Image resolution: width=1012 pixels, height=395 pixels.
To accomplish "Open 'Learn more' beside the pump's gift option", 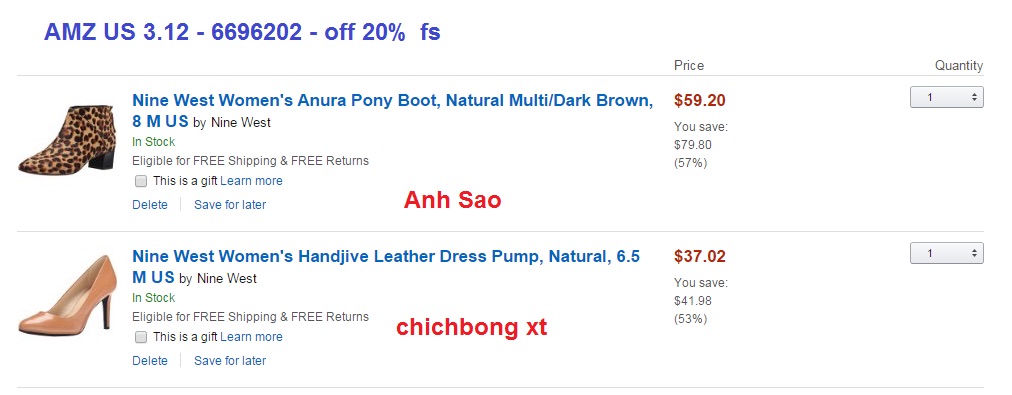I will pos(251,337).
